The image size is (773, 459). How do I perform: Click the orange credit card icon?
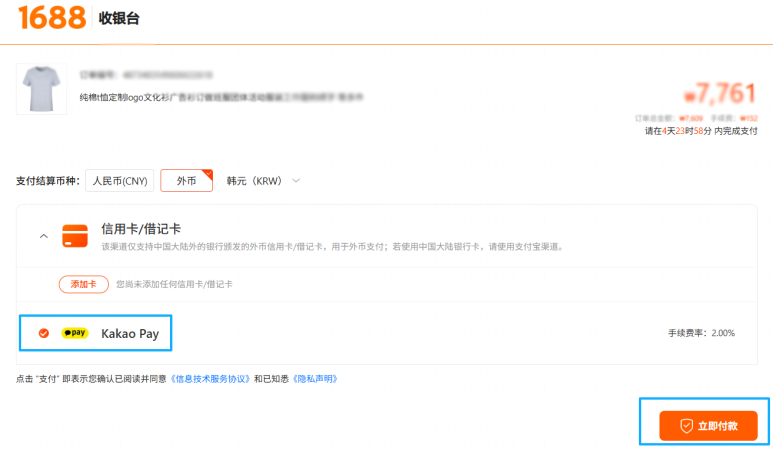pyautogui.click(x=75, y=236)
